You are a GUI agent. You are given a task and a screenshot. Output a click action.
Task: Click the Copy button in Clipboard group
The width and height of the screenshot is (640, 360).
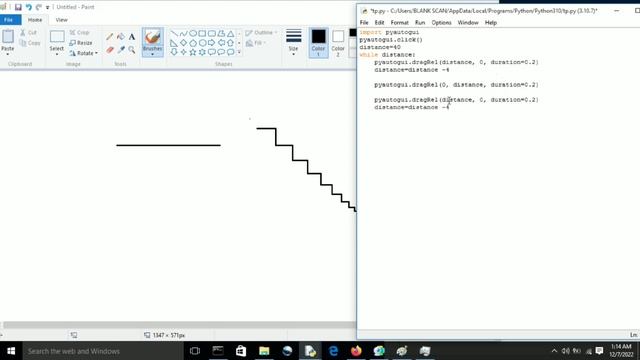(30, 43)
